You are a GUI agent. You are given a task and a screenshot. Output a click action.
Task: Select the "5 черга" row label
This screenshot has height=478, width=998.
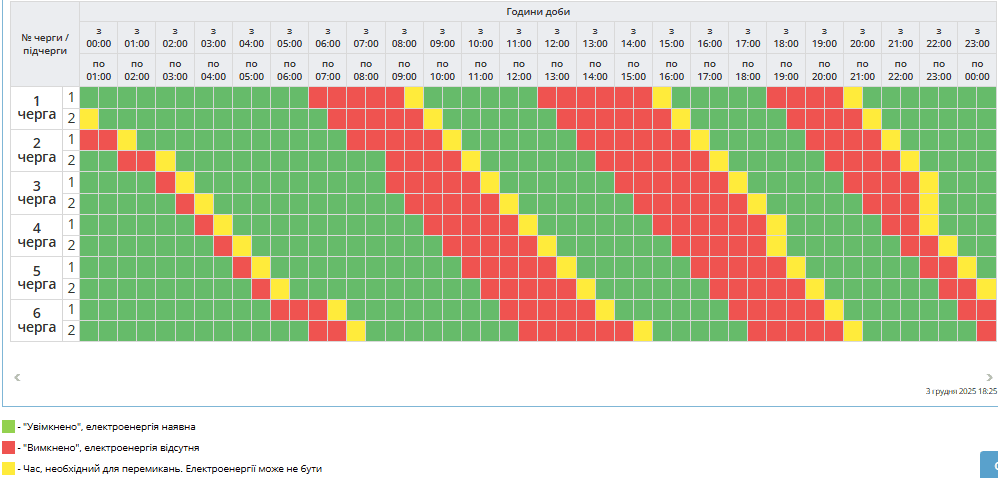pos(37,278)
